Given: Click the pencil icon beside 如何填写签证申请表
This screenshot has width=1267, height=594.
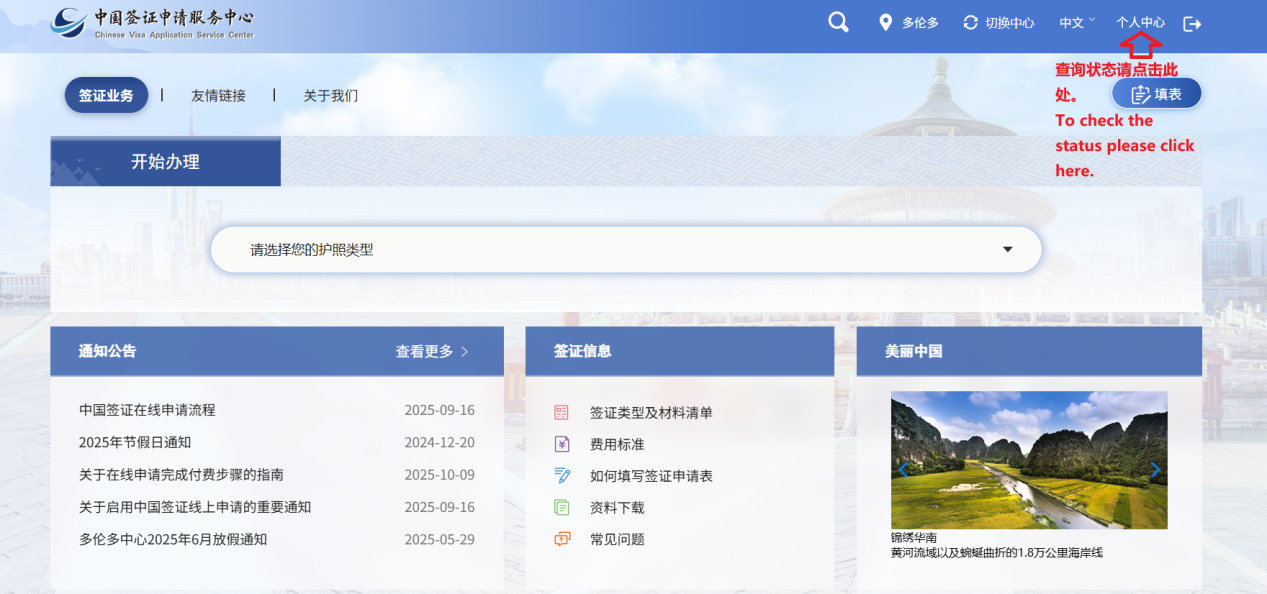Looking at the screenshot, I should coord(562,475).
